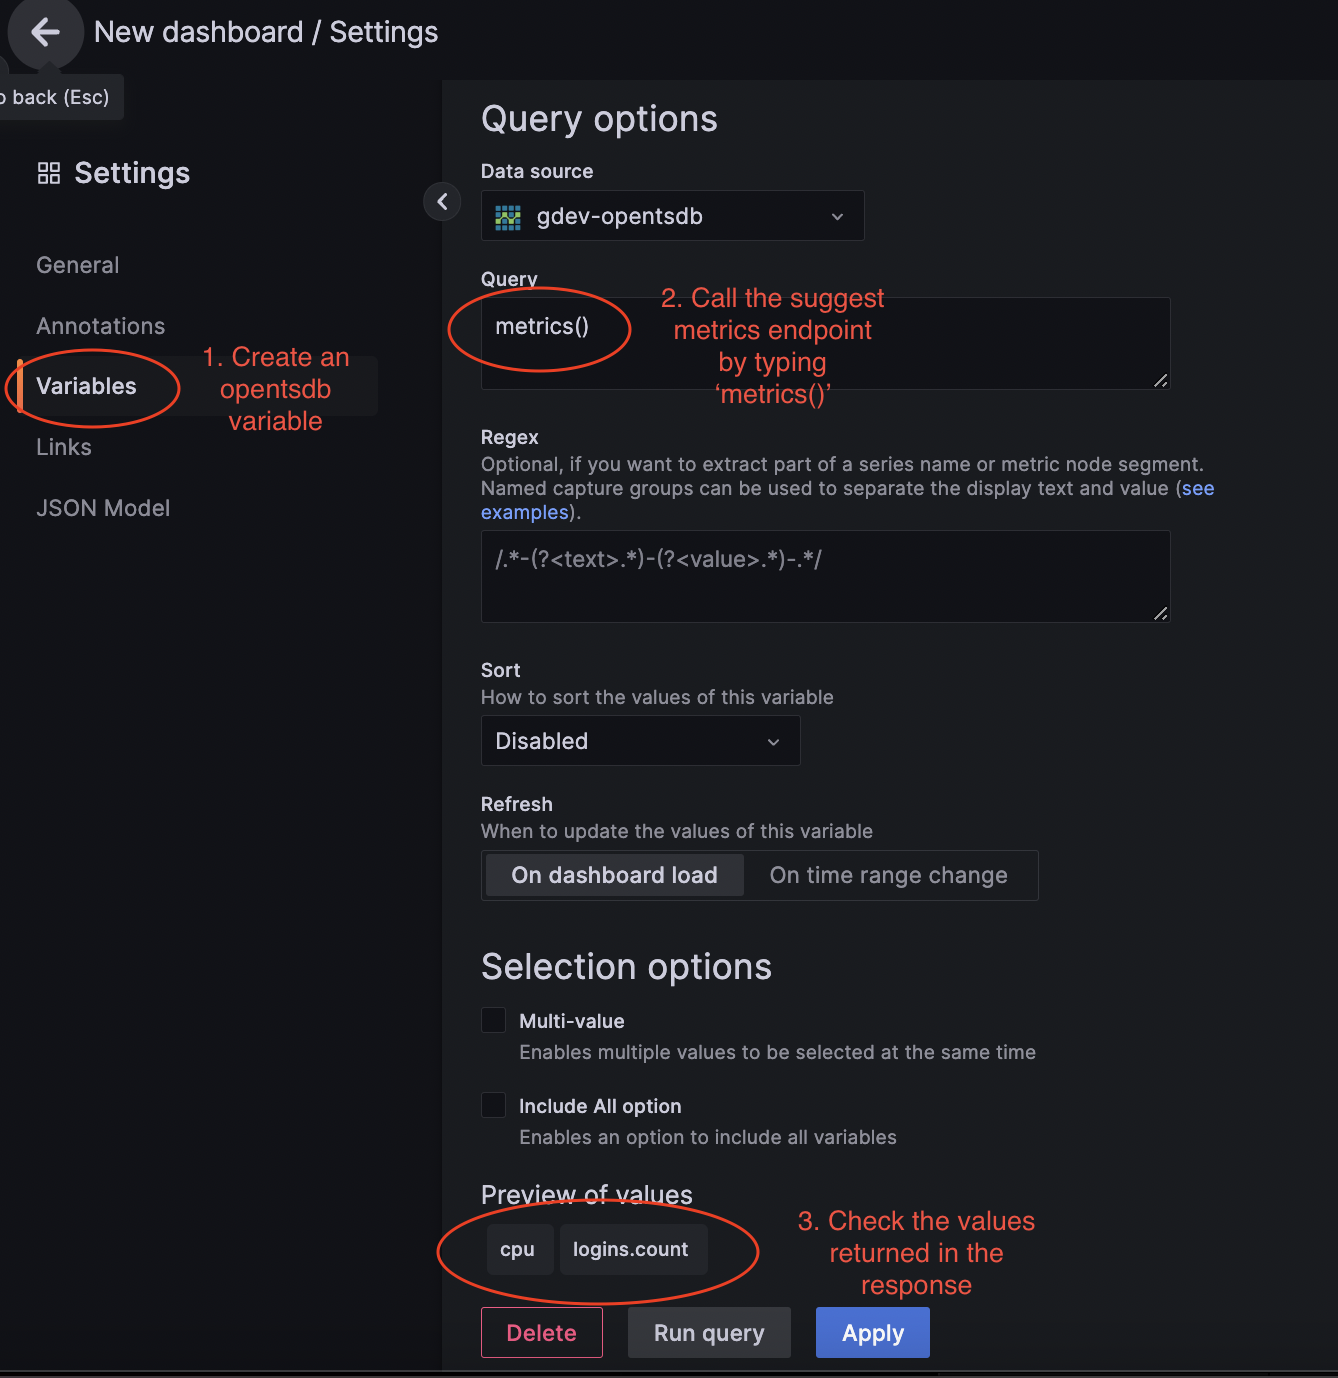Open the Sort dropdown showing Disabled
The image size is (1338, 1378).
[640, 741]
